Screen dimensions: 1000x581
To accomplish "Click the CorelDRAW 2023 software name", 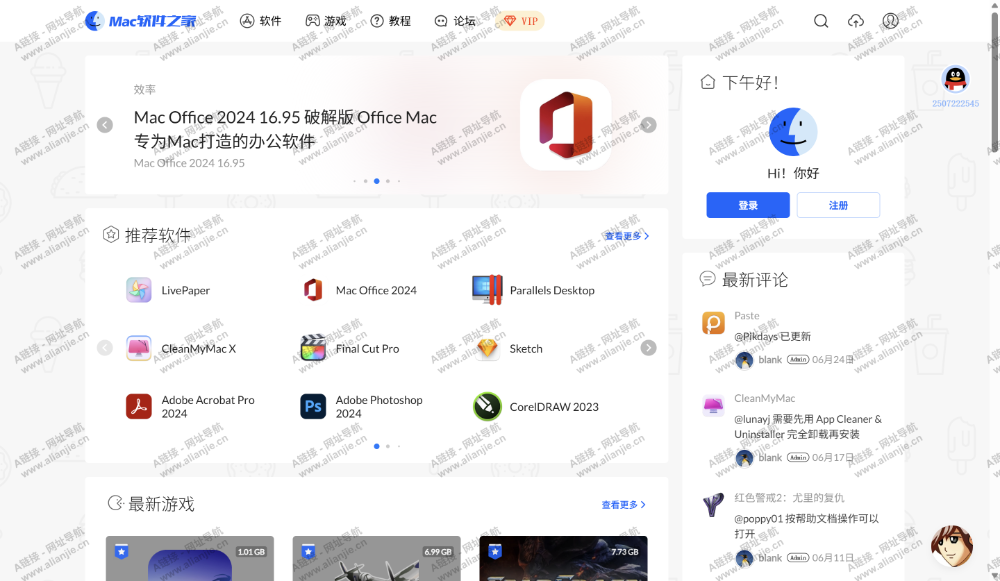I will pos(554,407).
